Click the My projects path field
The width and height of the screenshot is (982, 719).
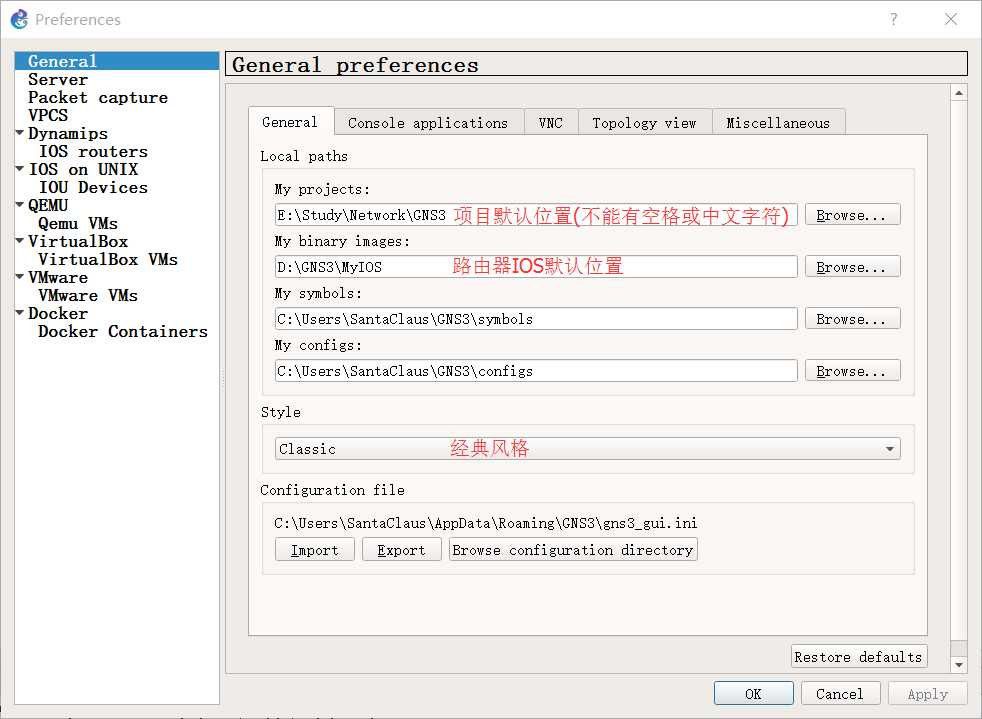(536, 215)
